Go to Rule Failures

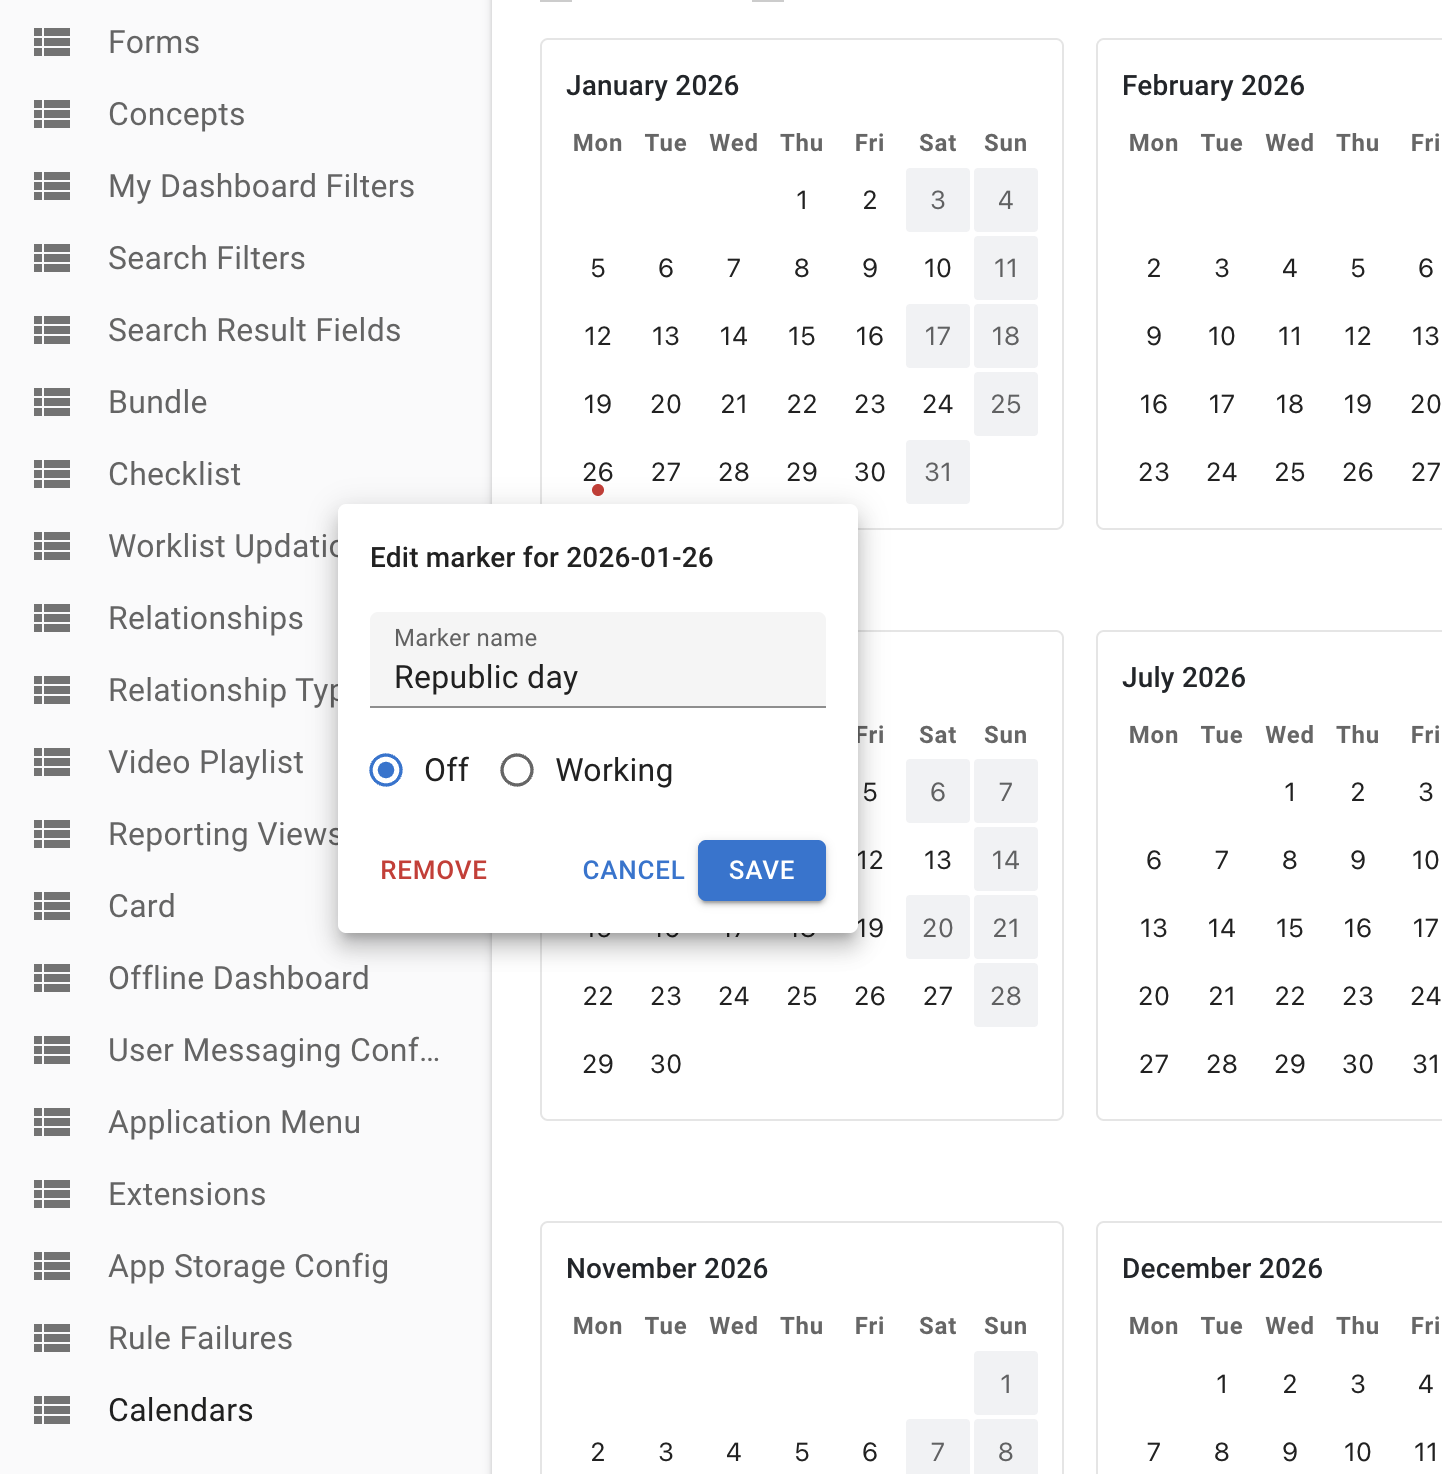coord(200,1338)
